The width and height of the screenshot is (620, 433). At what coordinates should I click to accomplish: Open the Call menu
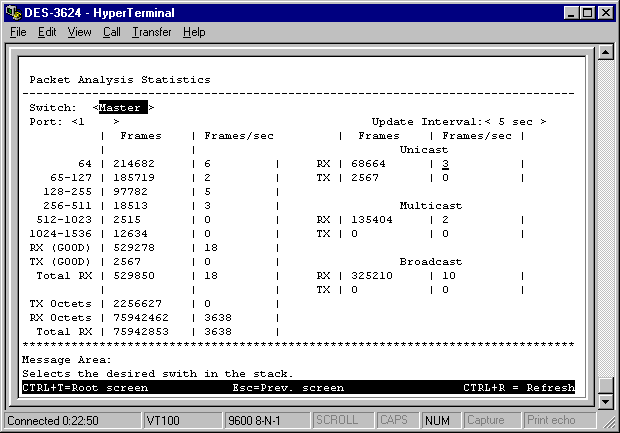pyautogui.click(x=111, y=32)
